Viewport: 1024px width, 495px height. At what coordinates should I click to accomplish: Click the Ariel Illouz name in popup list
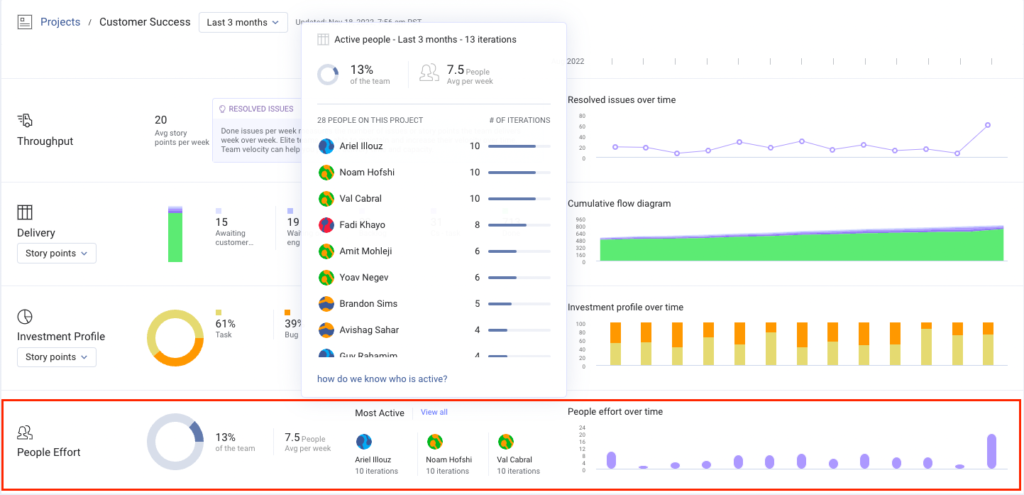361,146
